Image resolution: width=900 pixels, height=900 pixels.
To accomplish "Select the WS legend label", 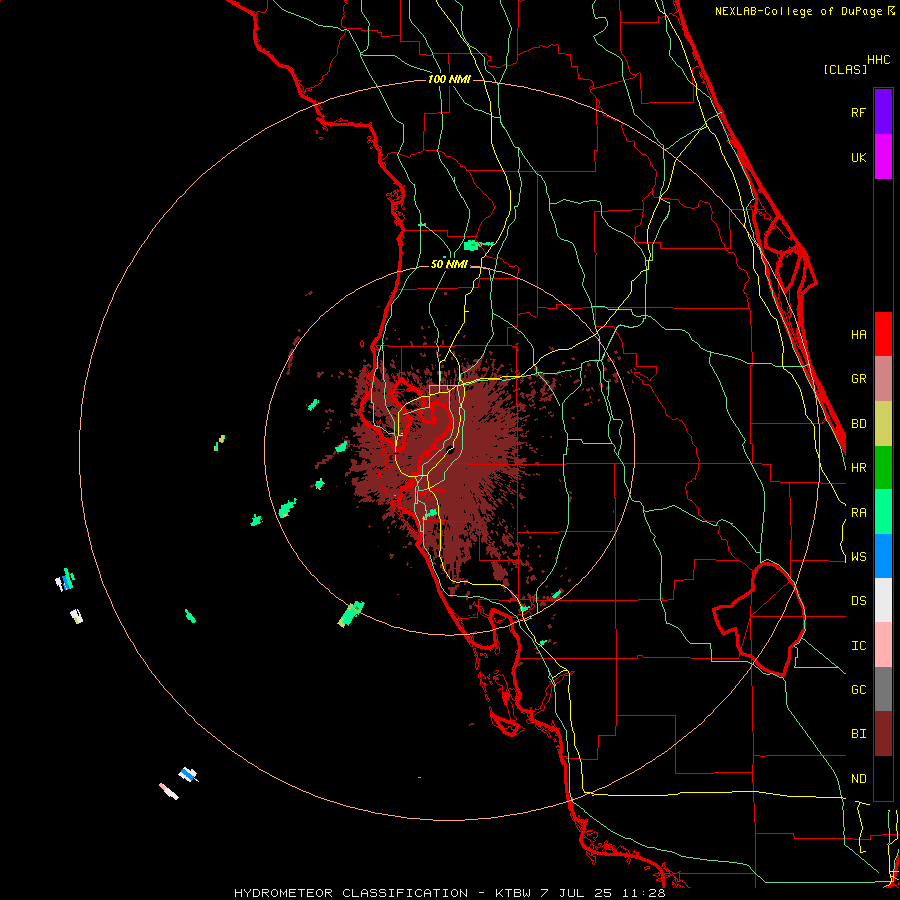I will pos(858,557).
